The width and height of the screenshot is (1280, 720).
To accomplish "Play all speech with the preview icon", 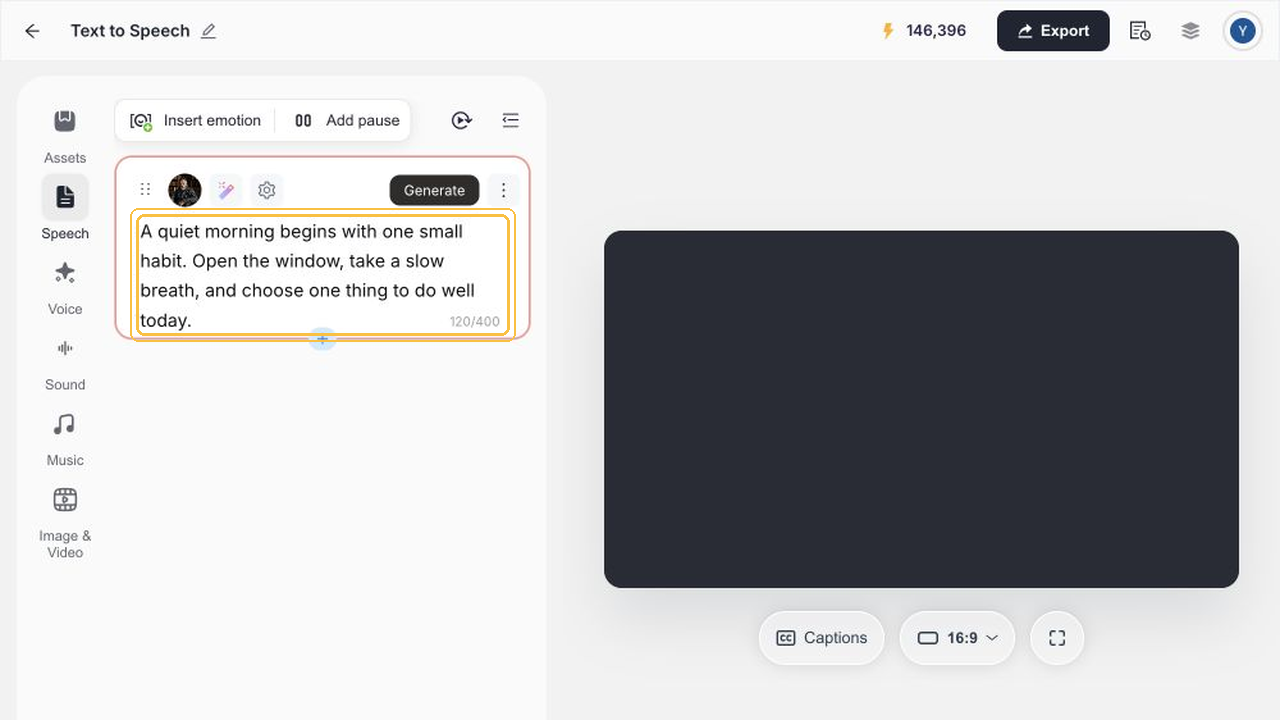I will [461, 120].
